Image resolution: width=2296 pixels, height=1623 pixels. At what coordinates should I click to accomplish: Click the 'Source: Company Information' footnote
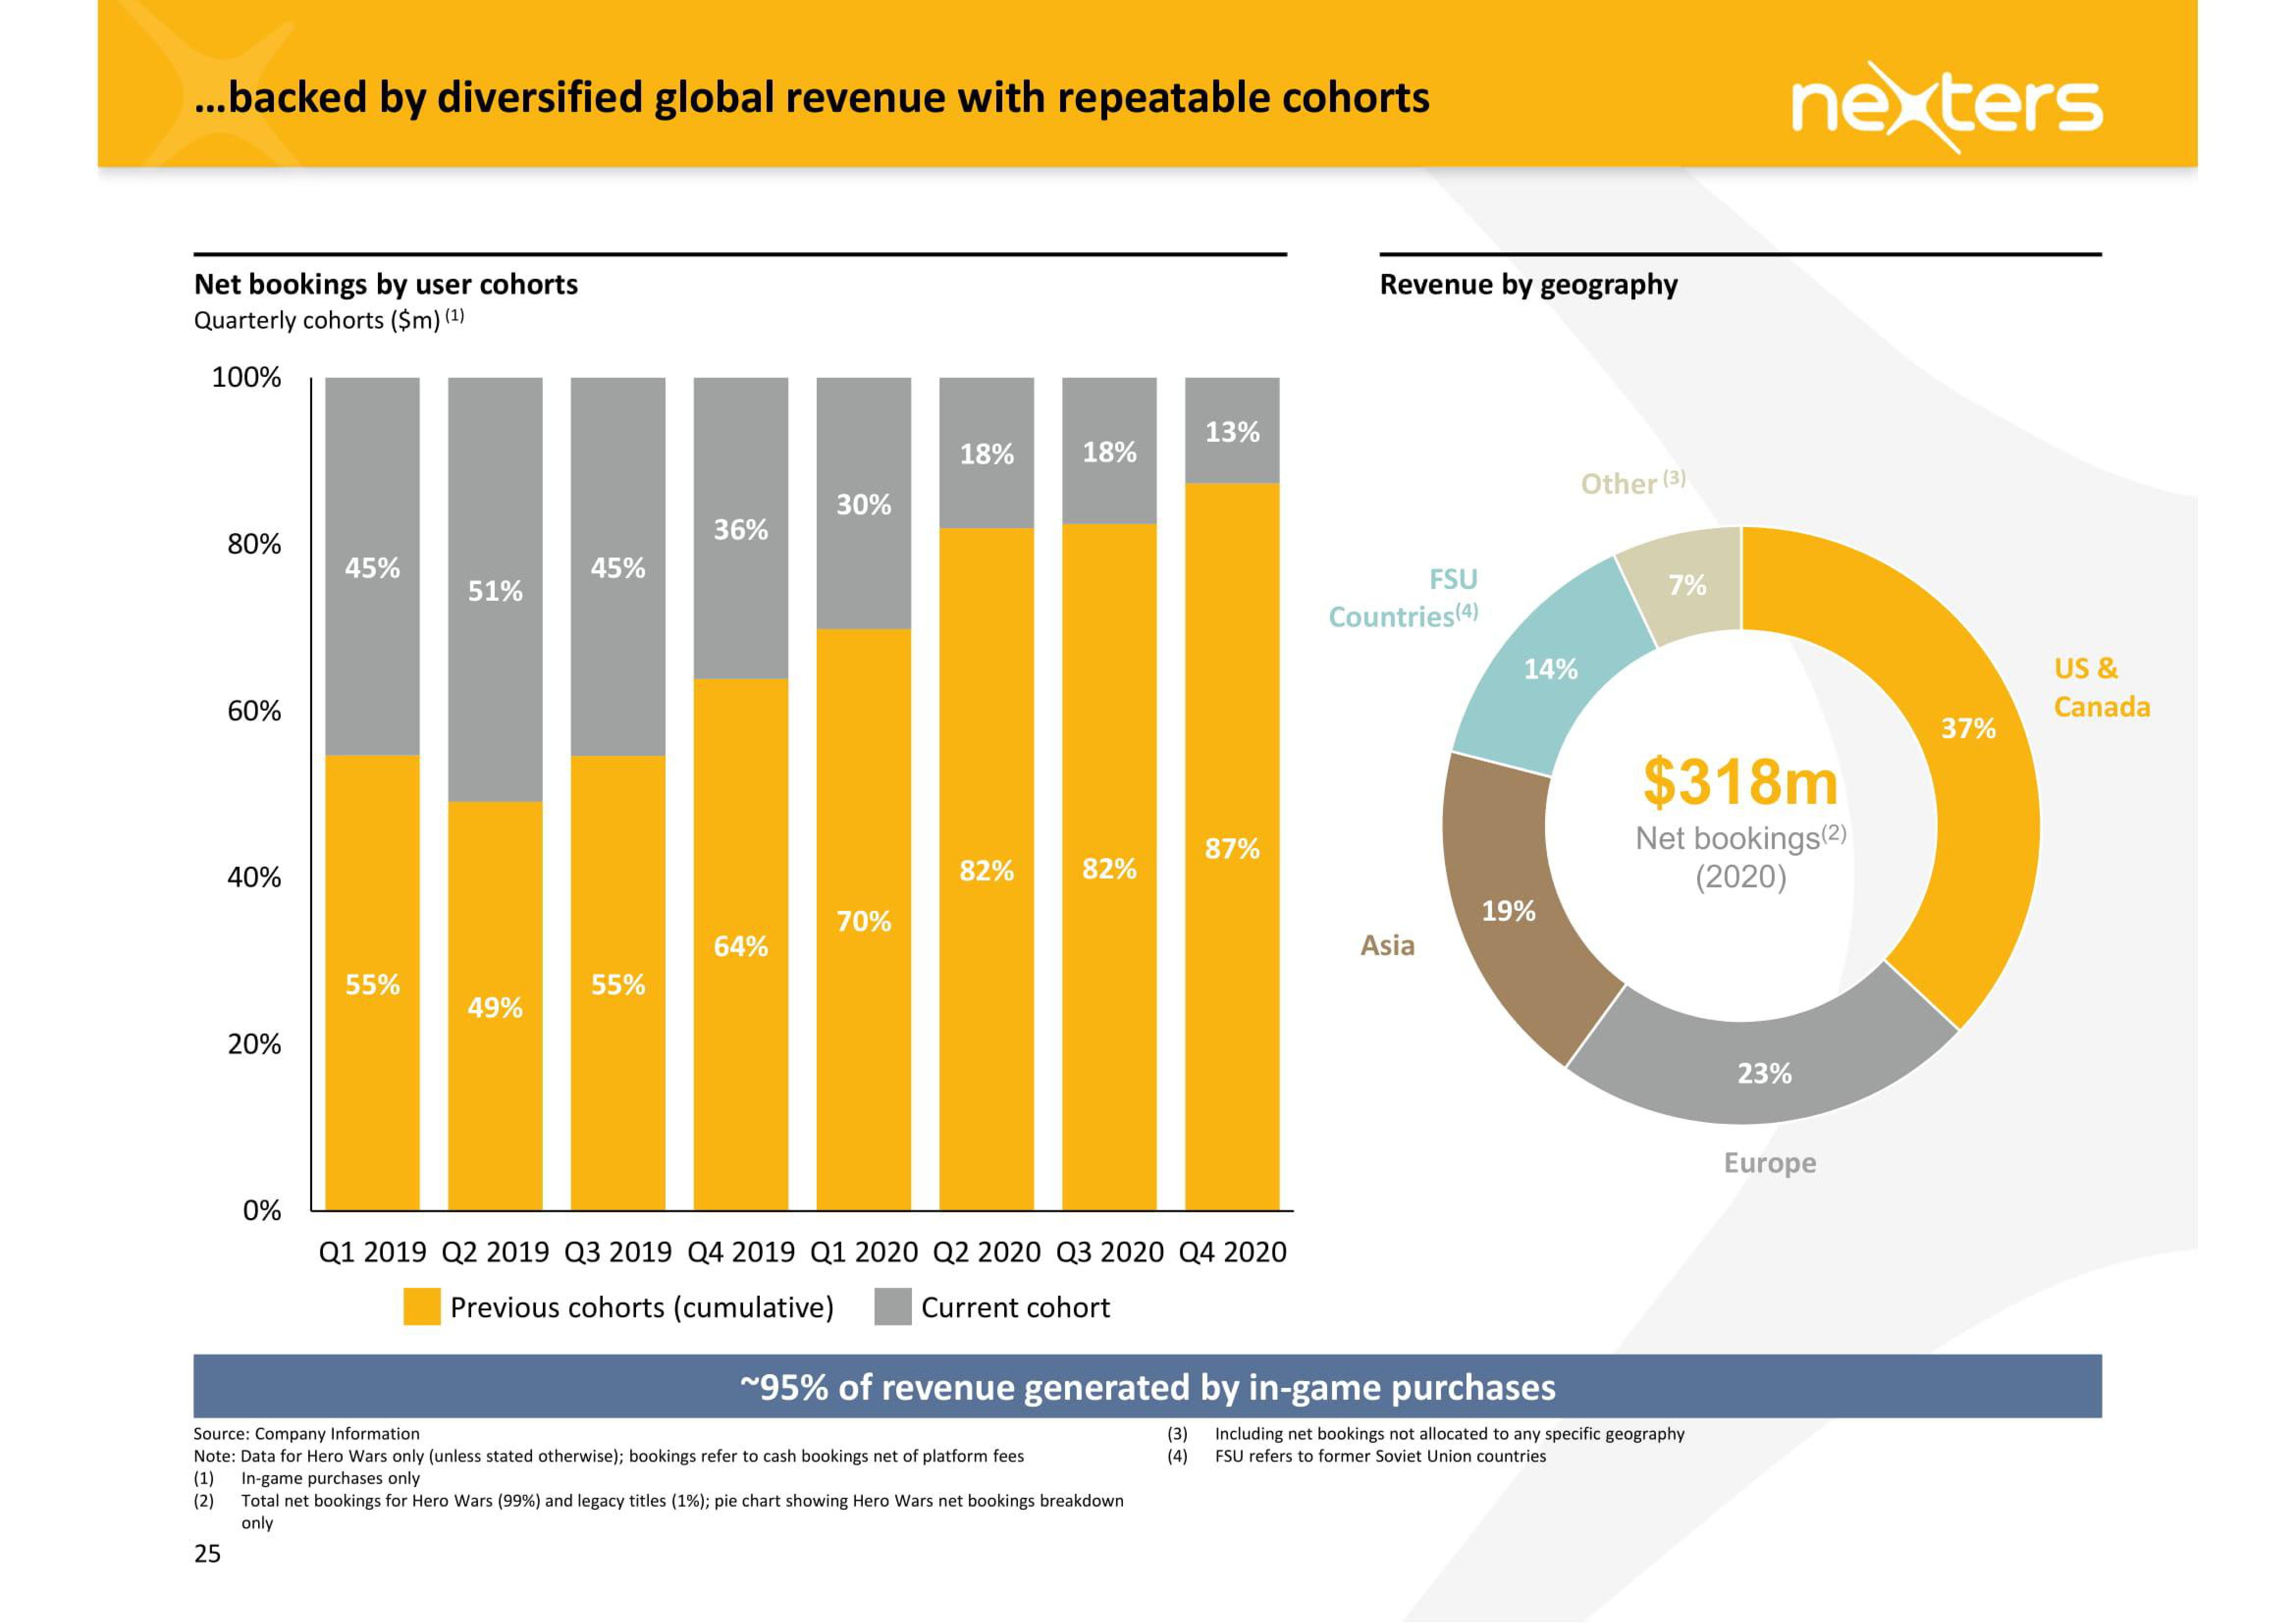[306, 1433]
